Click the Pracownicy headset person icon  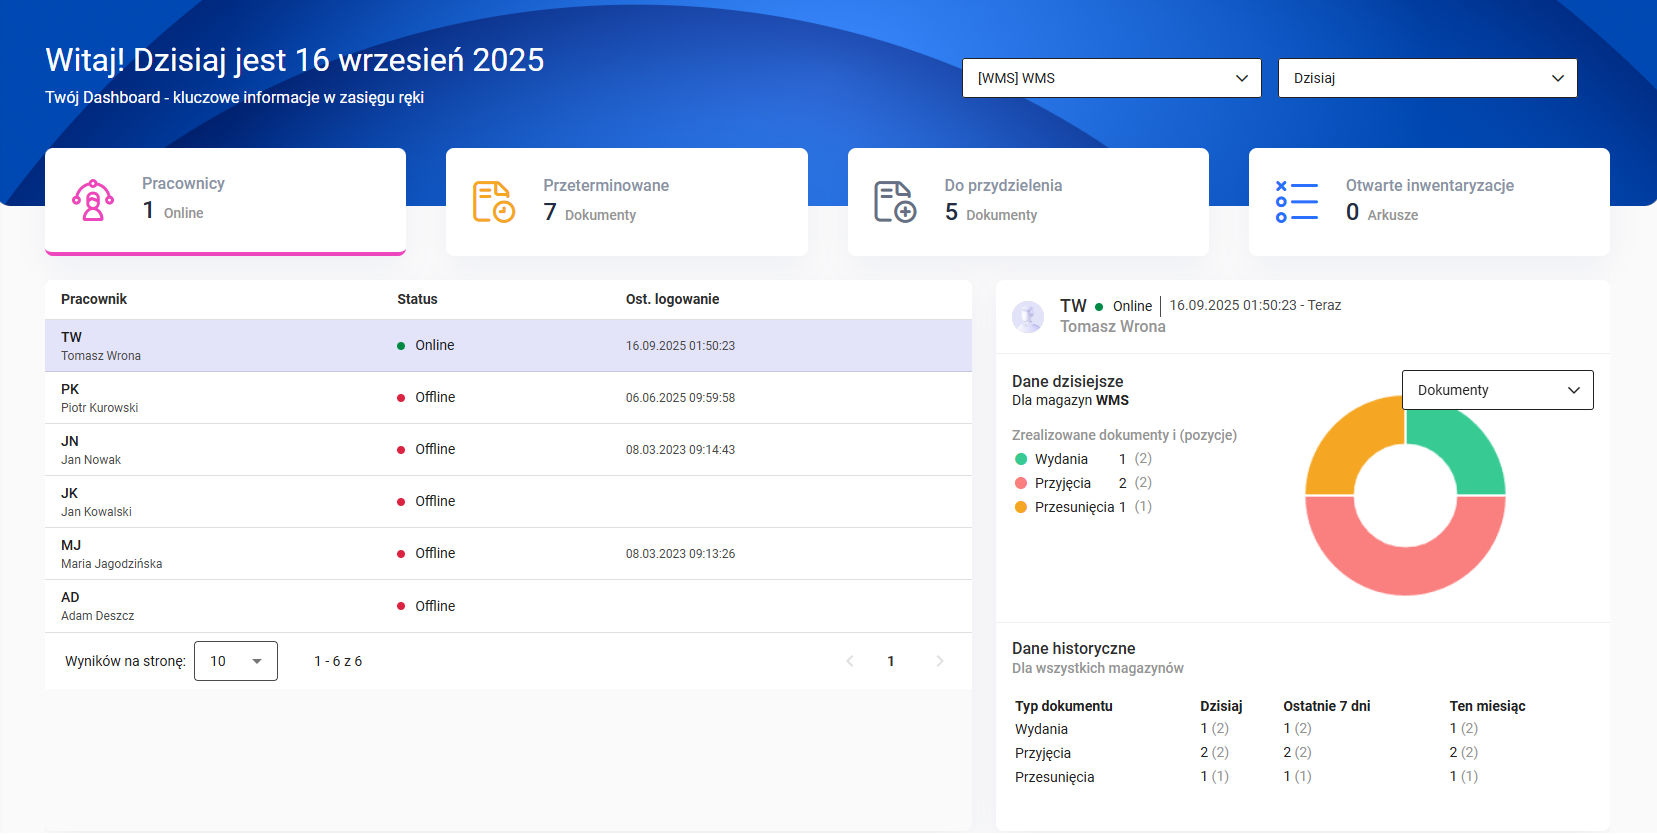[92, 200]
